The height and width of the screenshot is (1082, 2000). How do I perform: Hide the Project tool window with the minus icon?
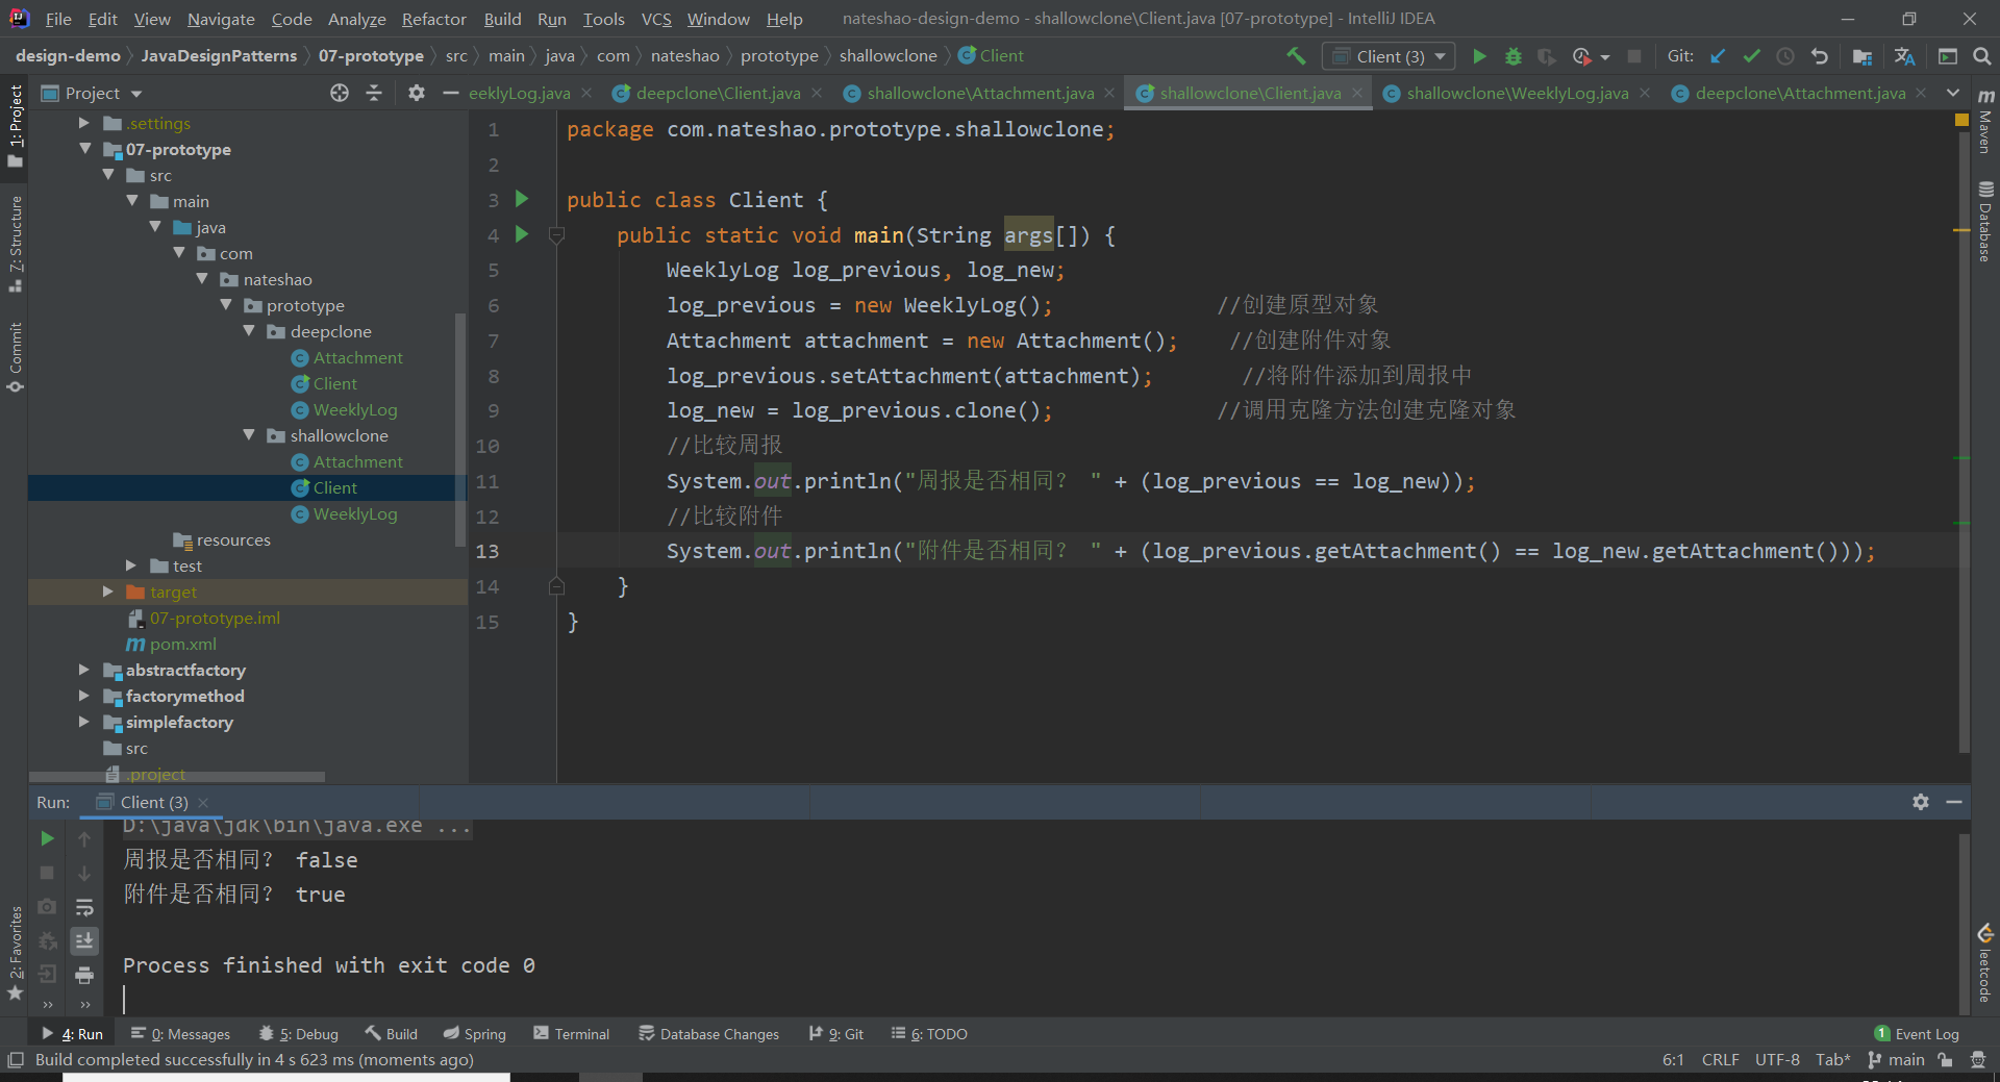click(450, 93)
